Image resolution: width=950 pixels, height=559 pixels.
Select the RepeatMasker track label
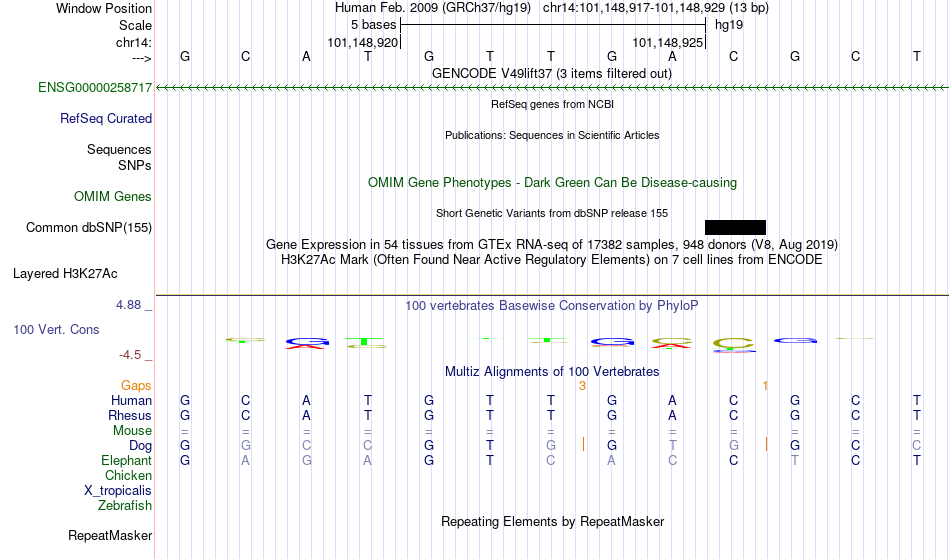(x=110, y=535)
